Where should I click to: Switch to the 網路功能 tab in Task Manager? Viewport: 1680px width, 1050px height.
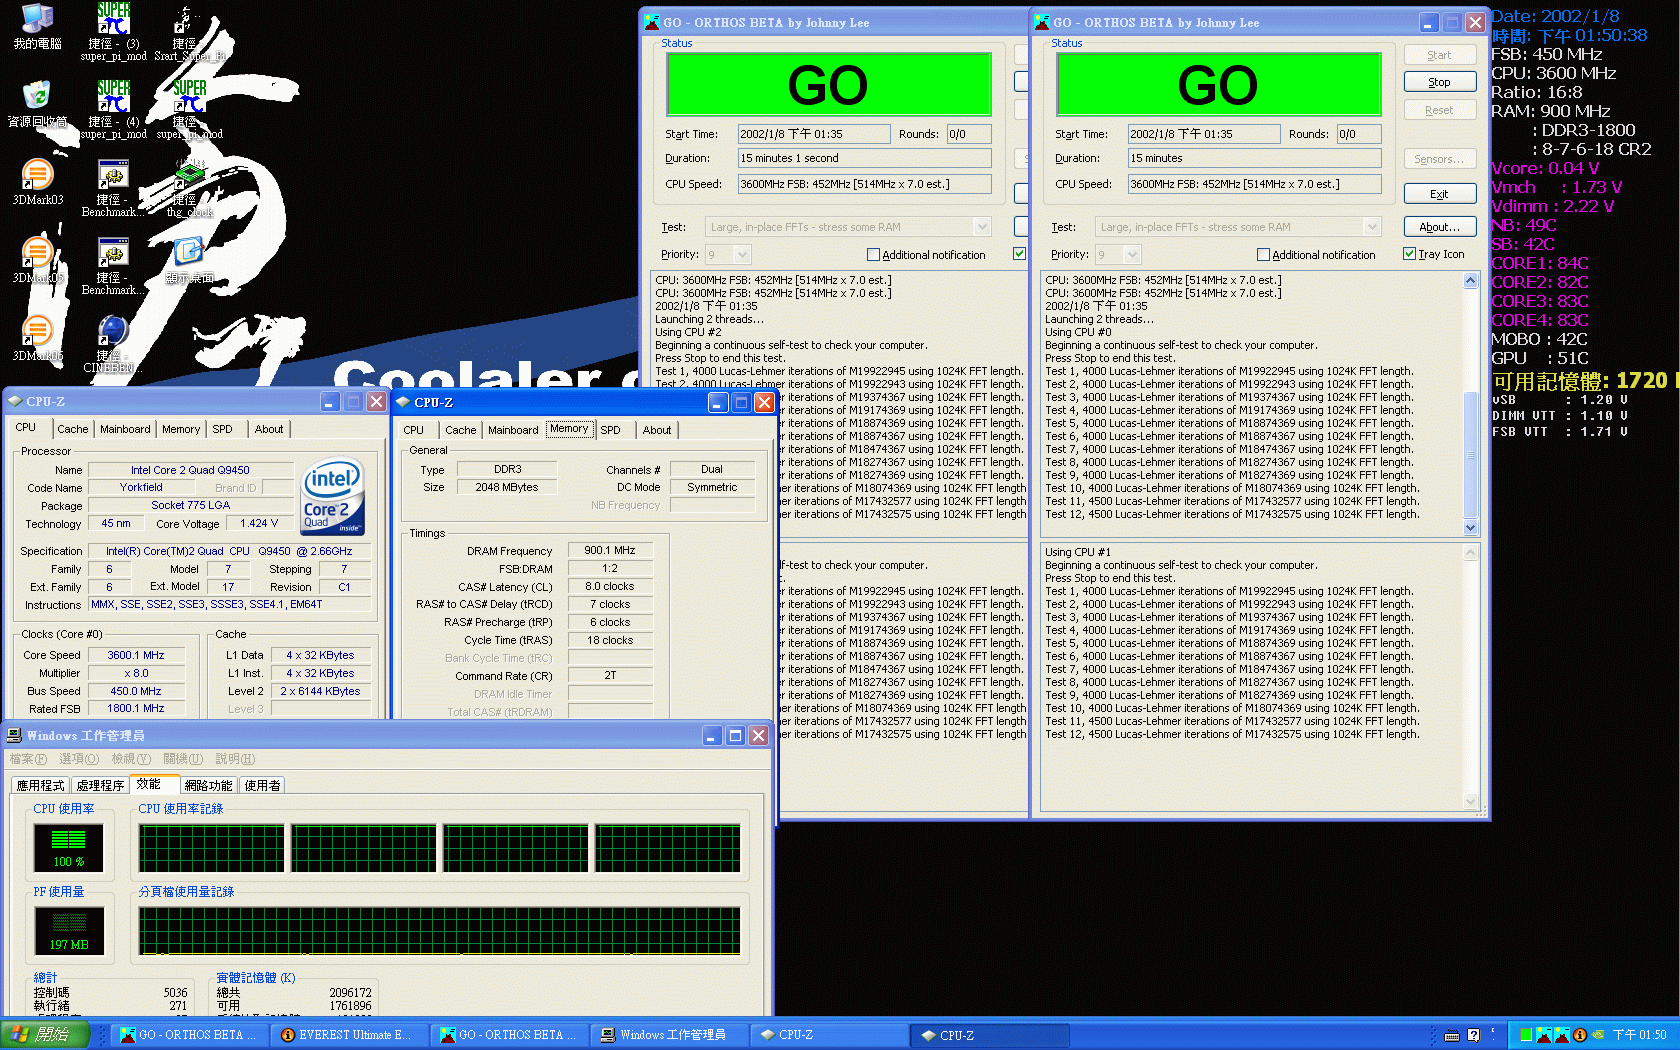(208, 786)
